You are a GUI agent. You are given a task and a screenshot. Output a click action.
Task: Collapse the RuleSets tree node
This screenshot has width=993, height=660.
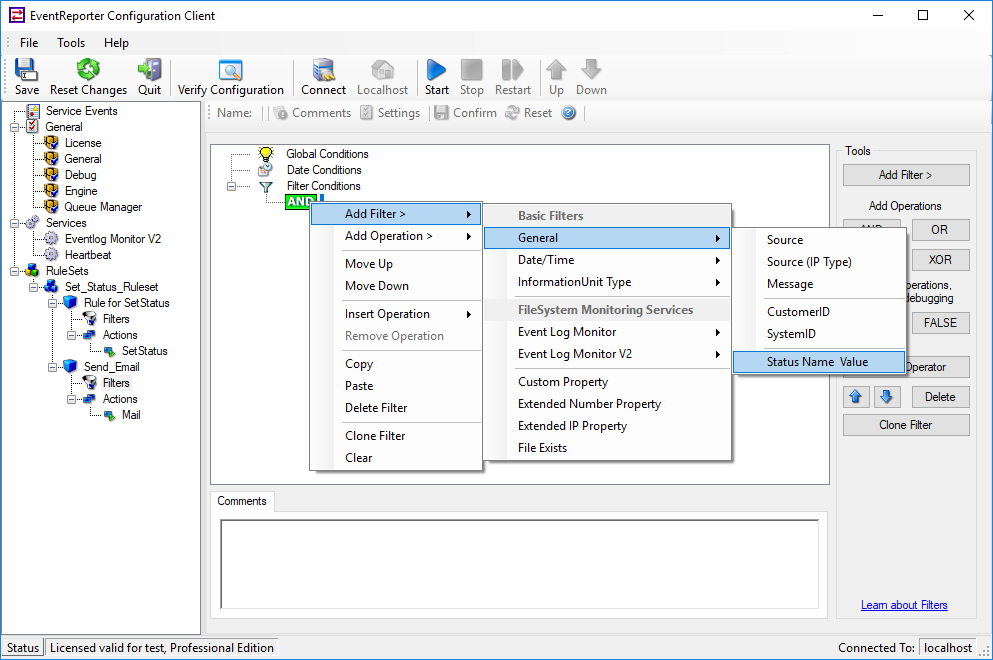14,271
